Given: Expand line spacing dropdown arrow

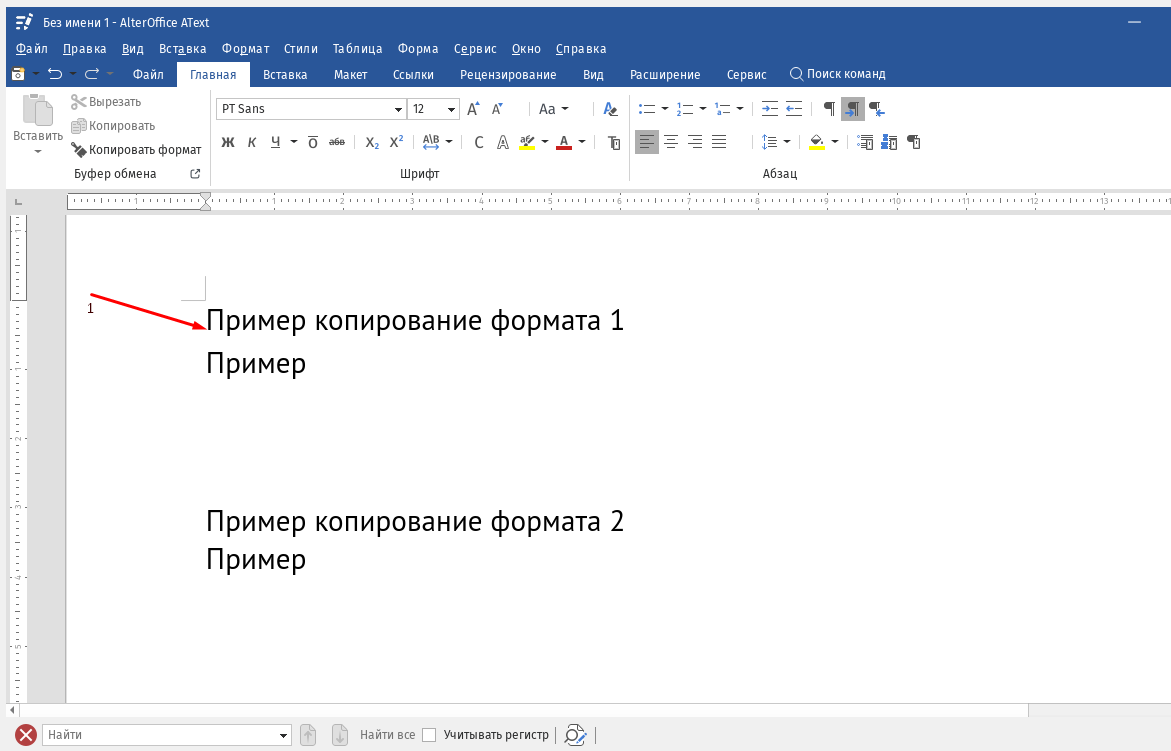Looking at the screenshot, I should click(x=787, y=142).
